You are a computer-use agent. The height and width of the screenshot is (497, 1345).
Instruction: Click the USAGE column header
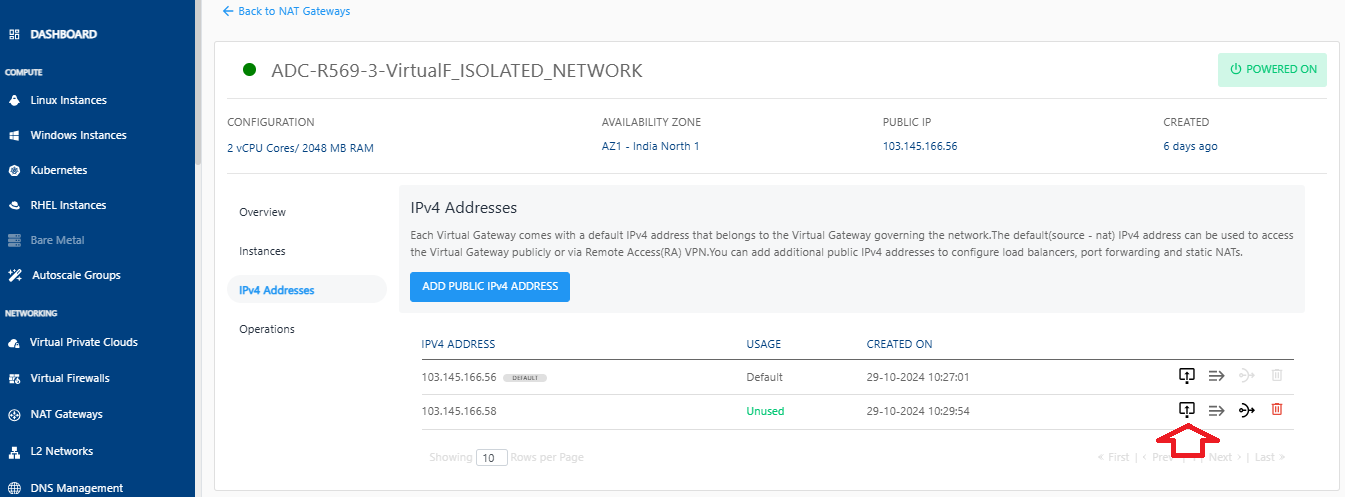pos(764,344)
